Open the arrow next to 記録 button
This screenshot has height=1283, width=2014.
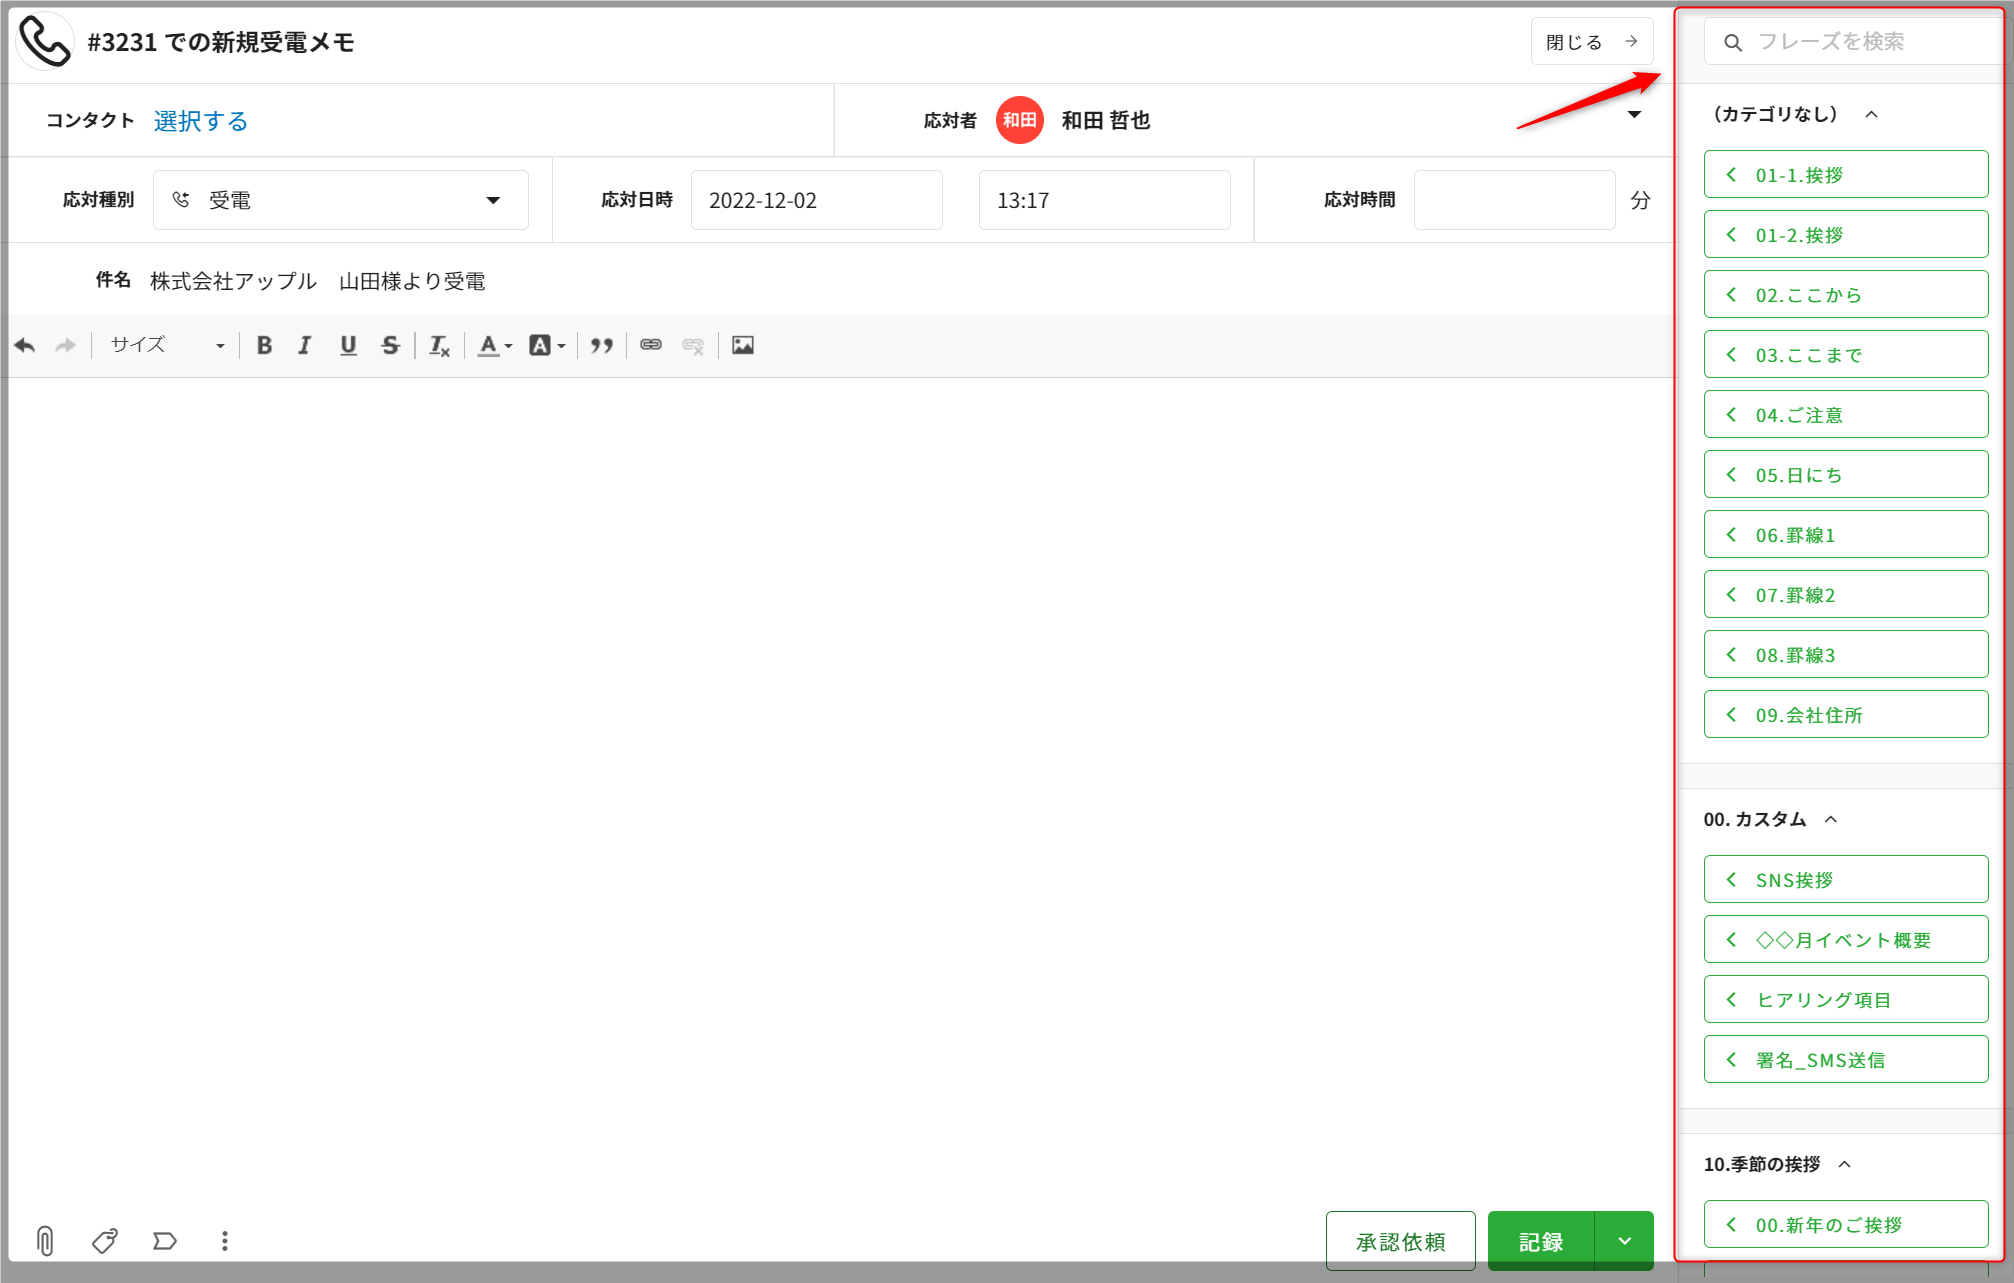click(x=1624, y=1241)
